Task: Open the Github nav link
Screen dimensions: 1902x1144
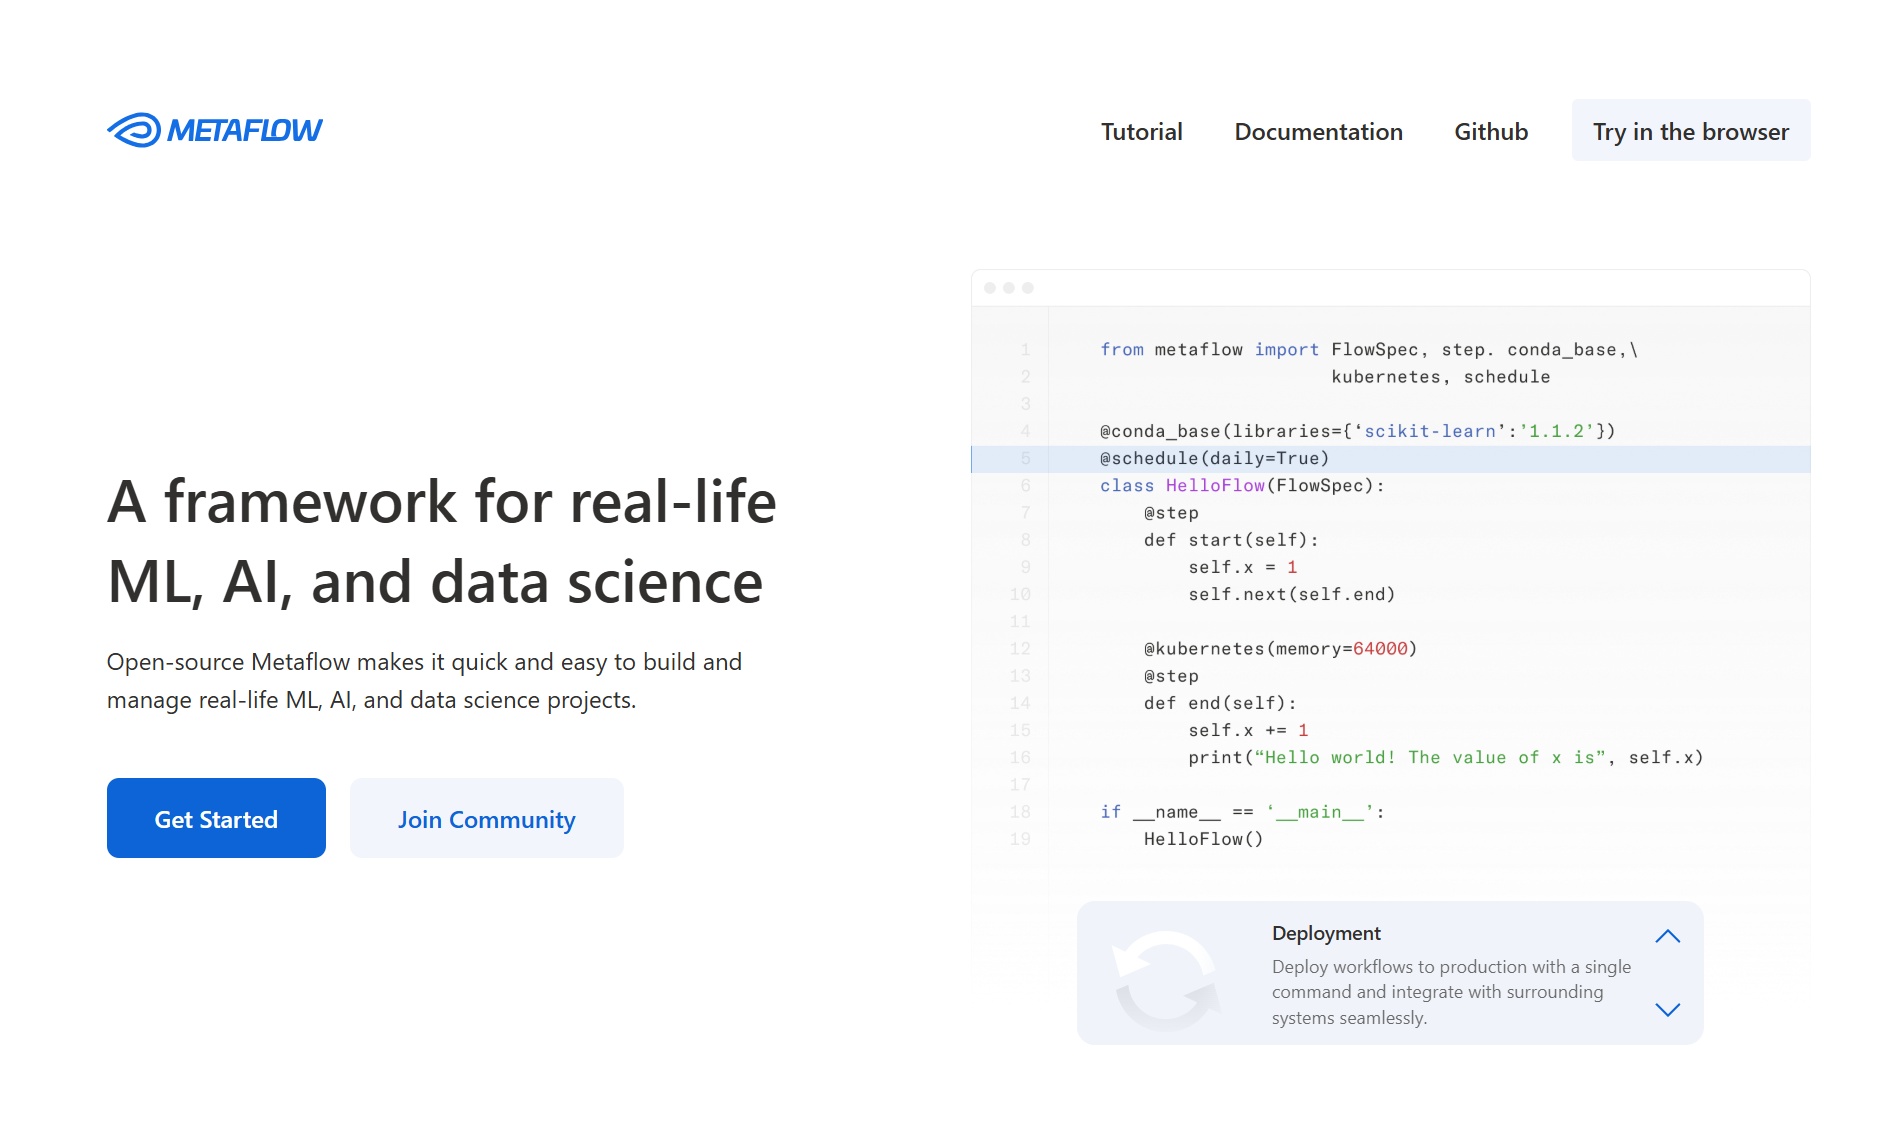Action: [1490, 132]
